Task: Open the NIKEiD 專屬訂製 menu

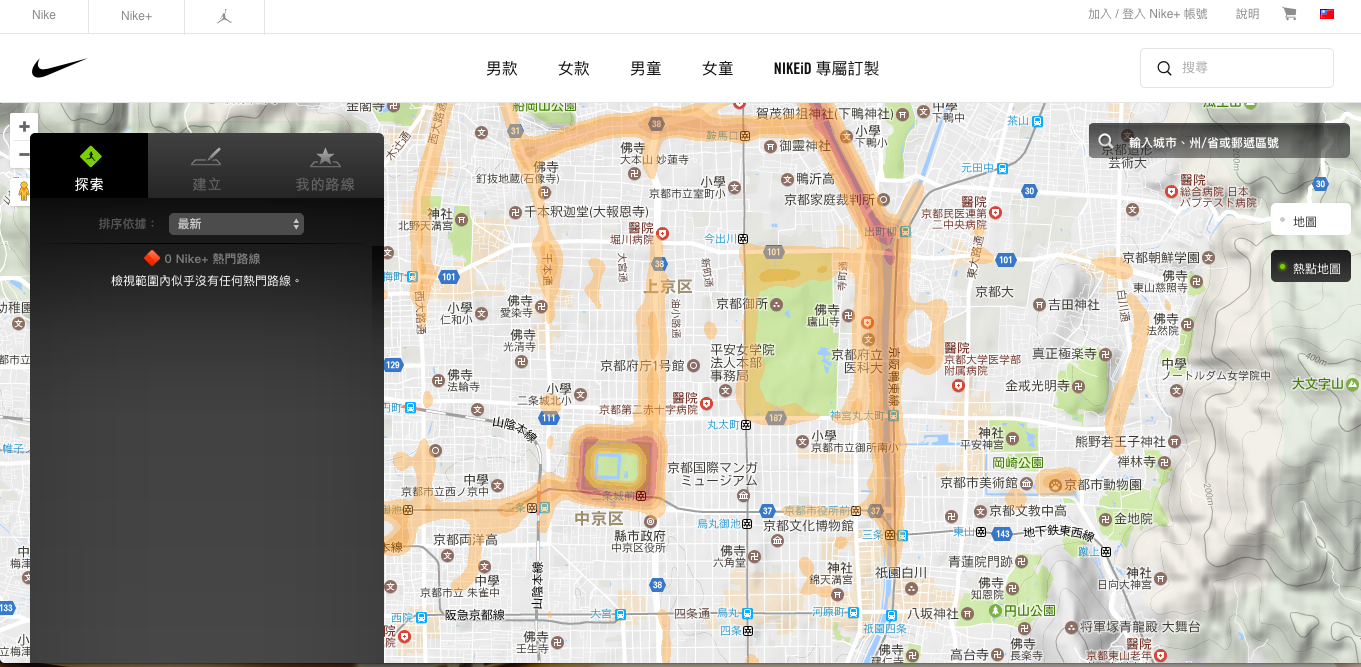Action: [826, 69]
